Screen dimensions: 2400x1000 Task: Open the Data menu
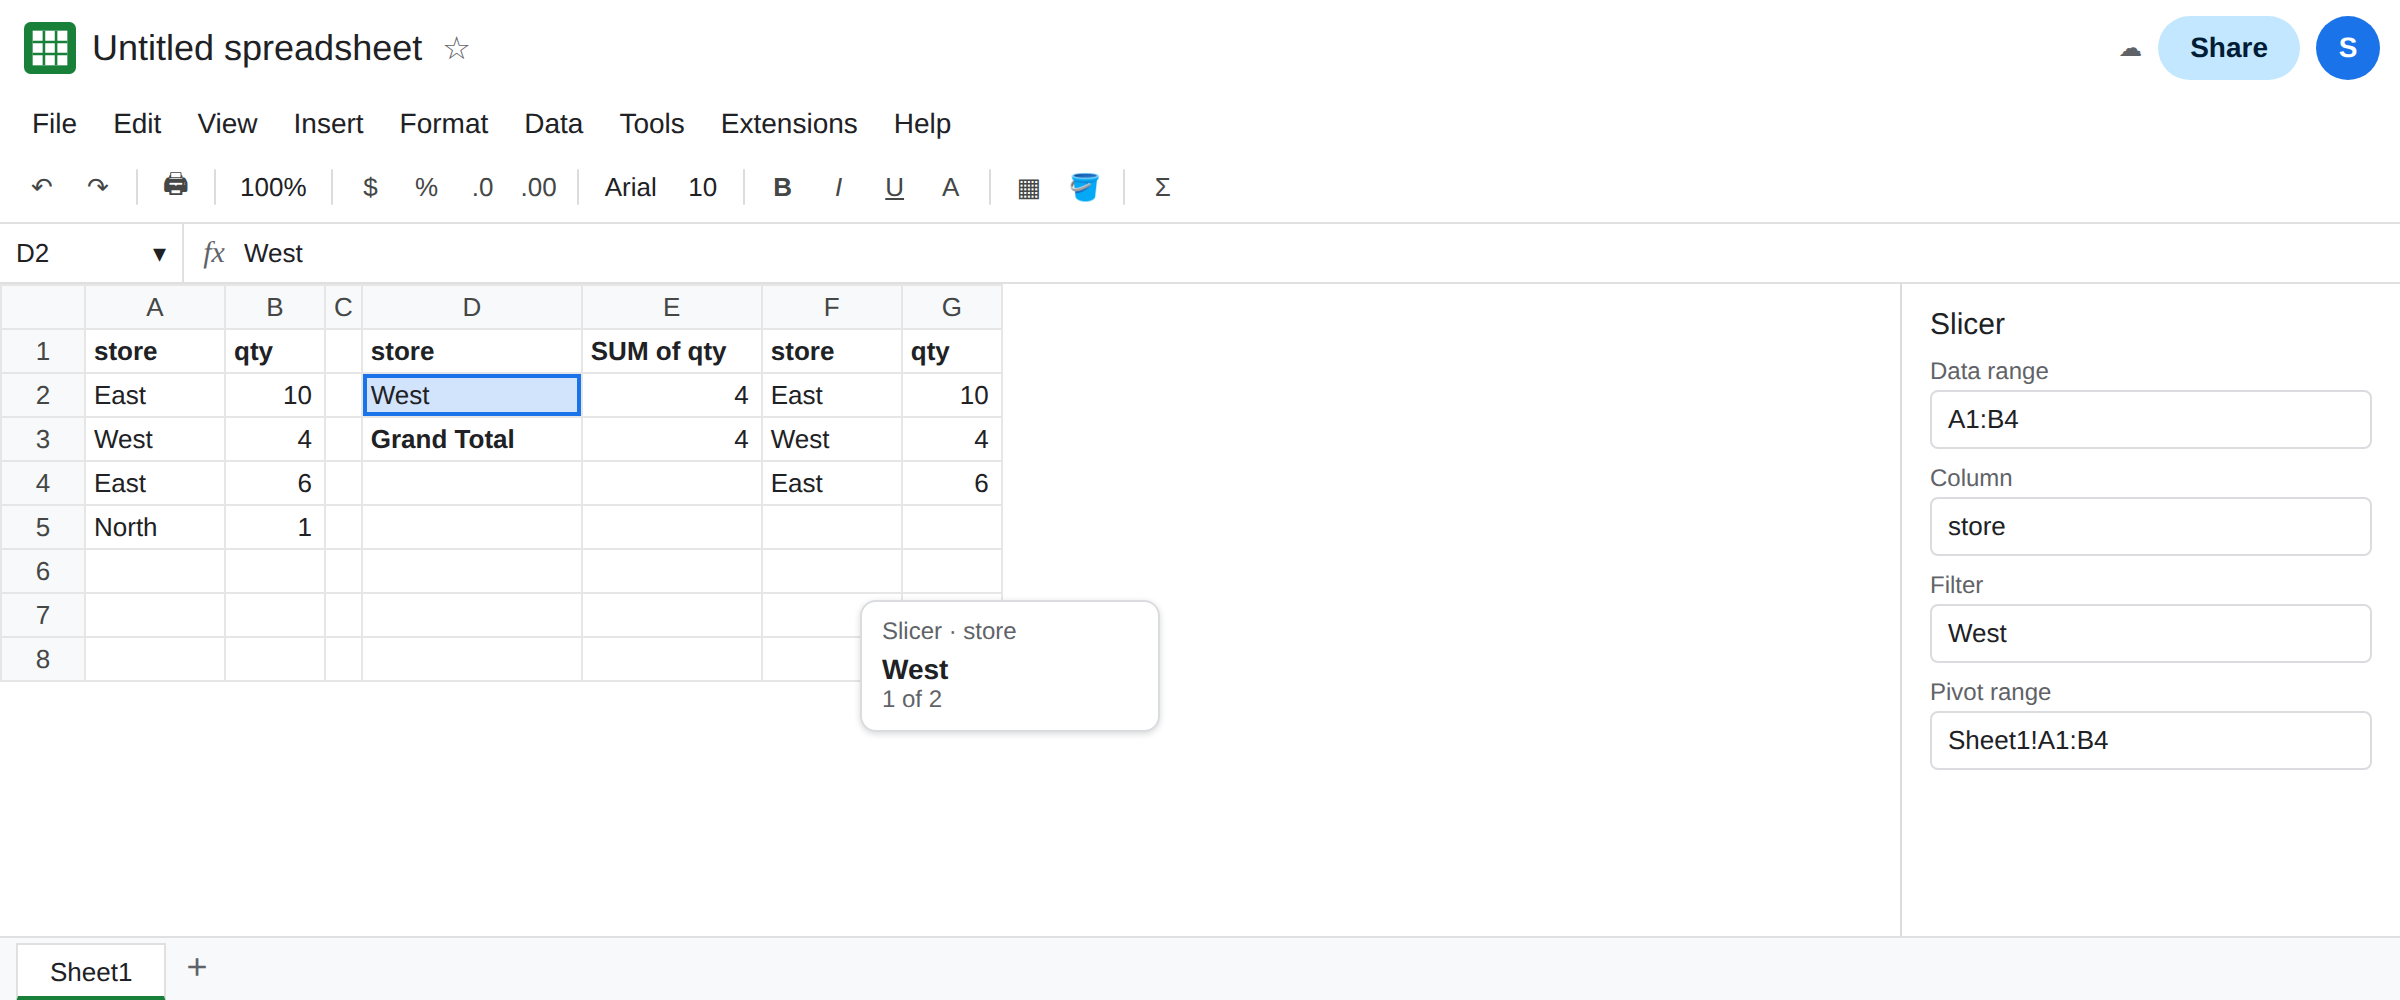553,123
